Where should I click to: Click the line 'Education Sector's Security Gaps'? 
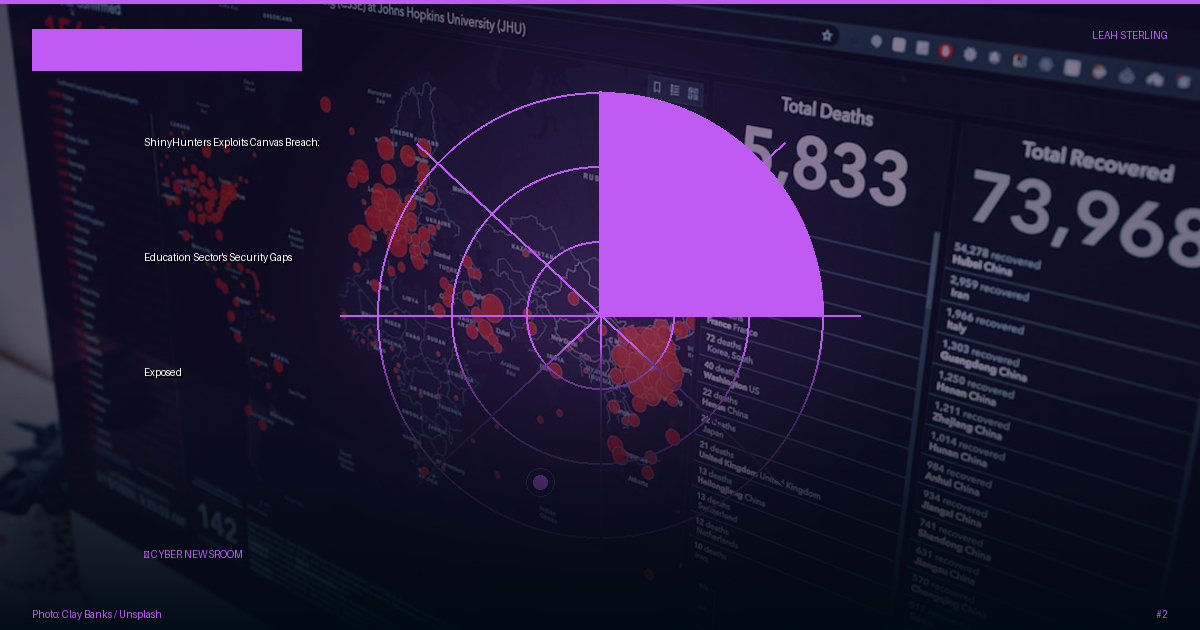tap(218, 257)
